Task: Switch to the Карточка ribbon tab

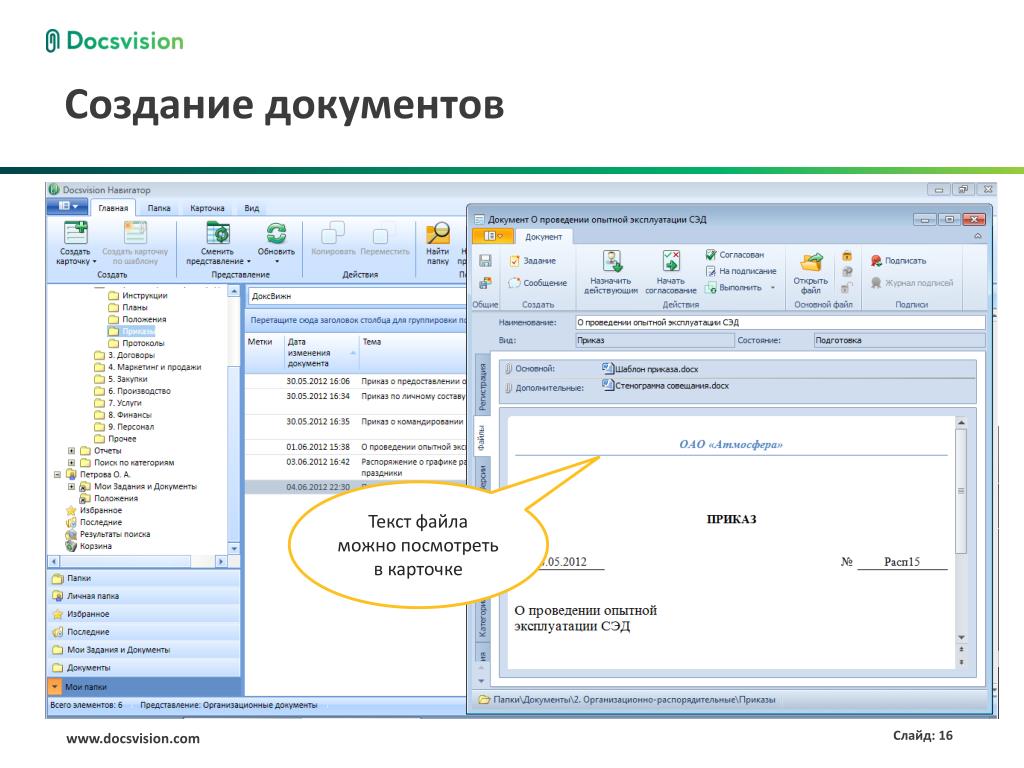Action: pyautogui.click(x=207, y=208)
